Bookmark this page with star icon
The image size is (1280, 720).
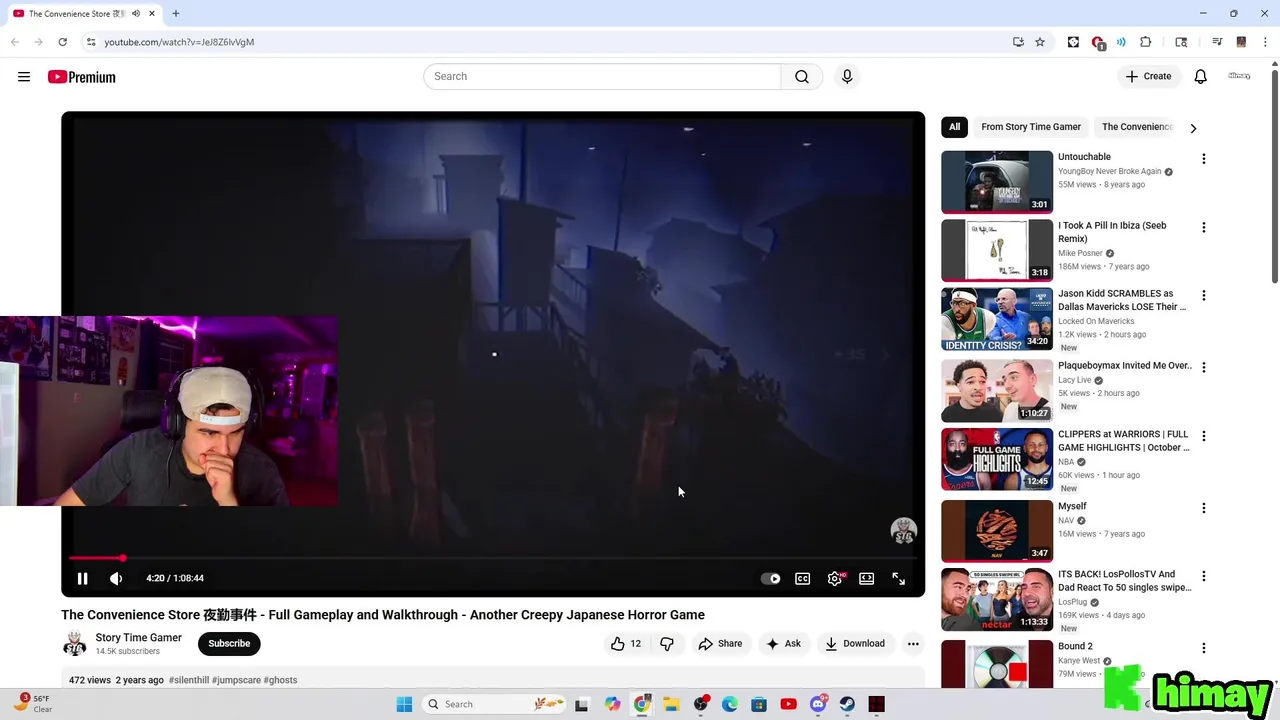coord(1040,42)
